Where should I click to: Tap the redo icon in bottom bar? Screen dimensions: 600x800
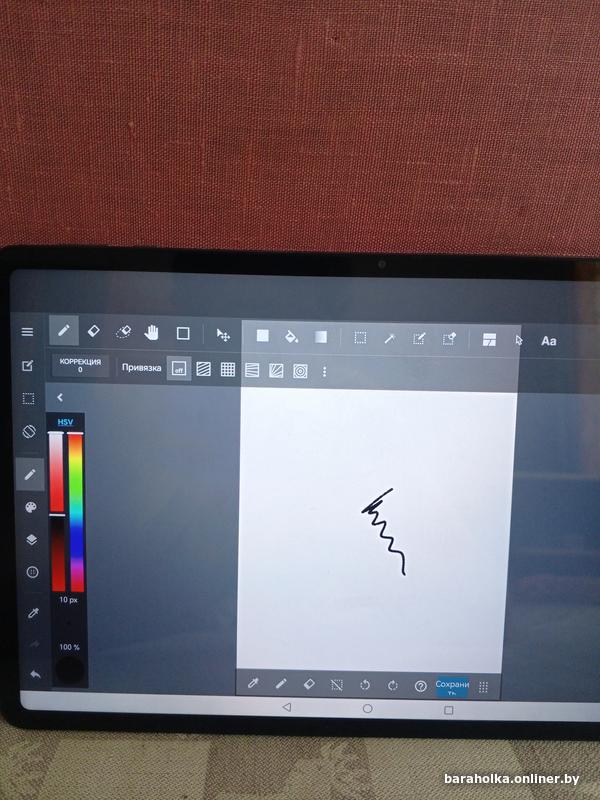pos(392,686)
